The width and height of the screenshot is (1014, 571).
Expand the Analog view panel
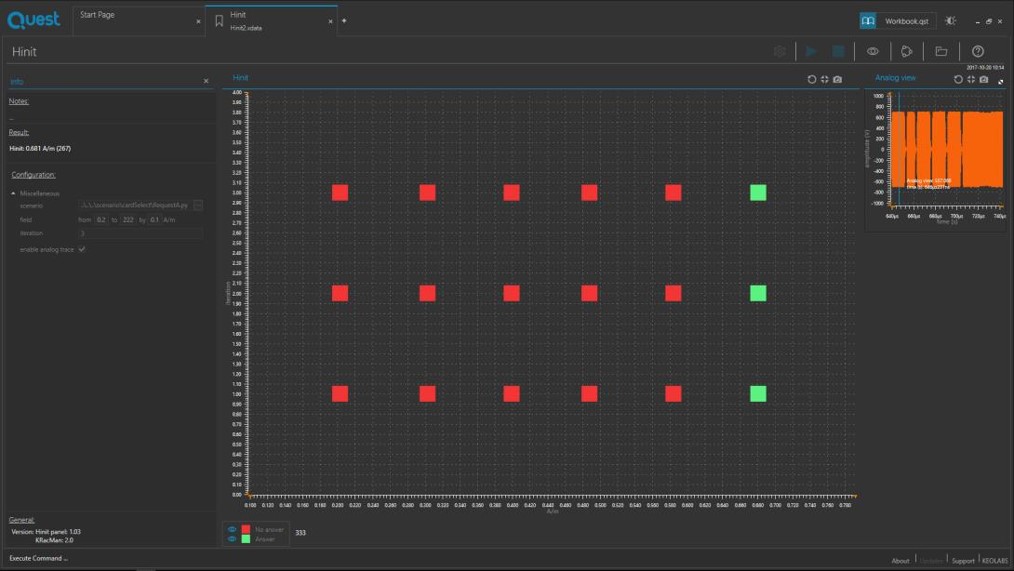click(1001, 82)
